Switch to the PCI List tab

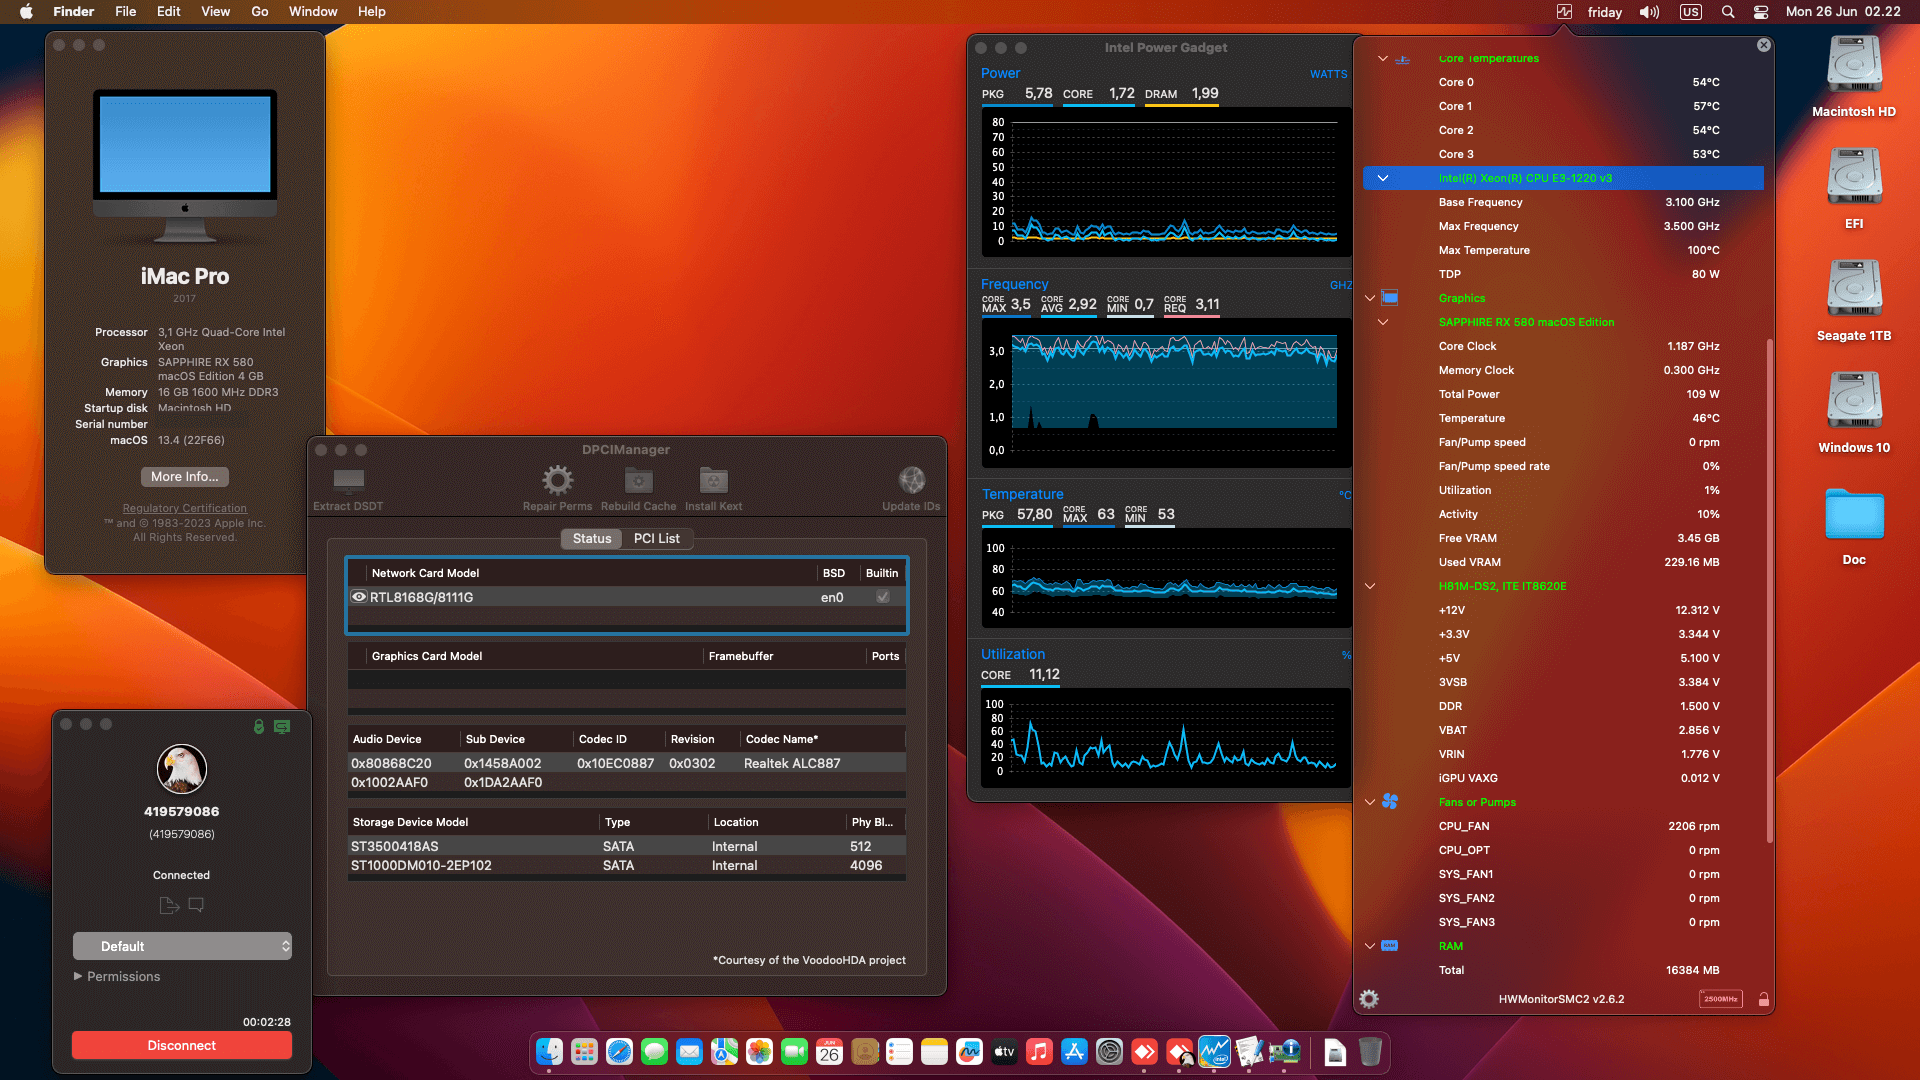[x=656, y=538]
